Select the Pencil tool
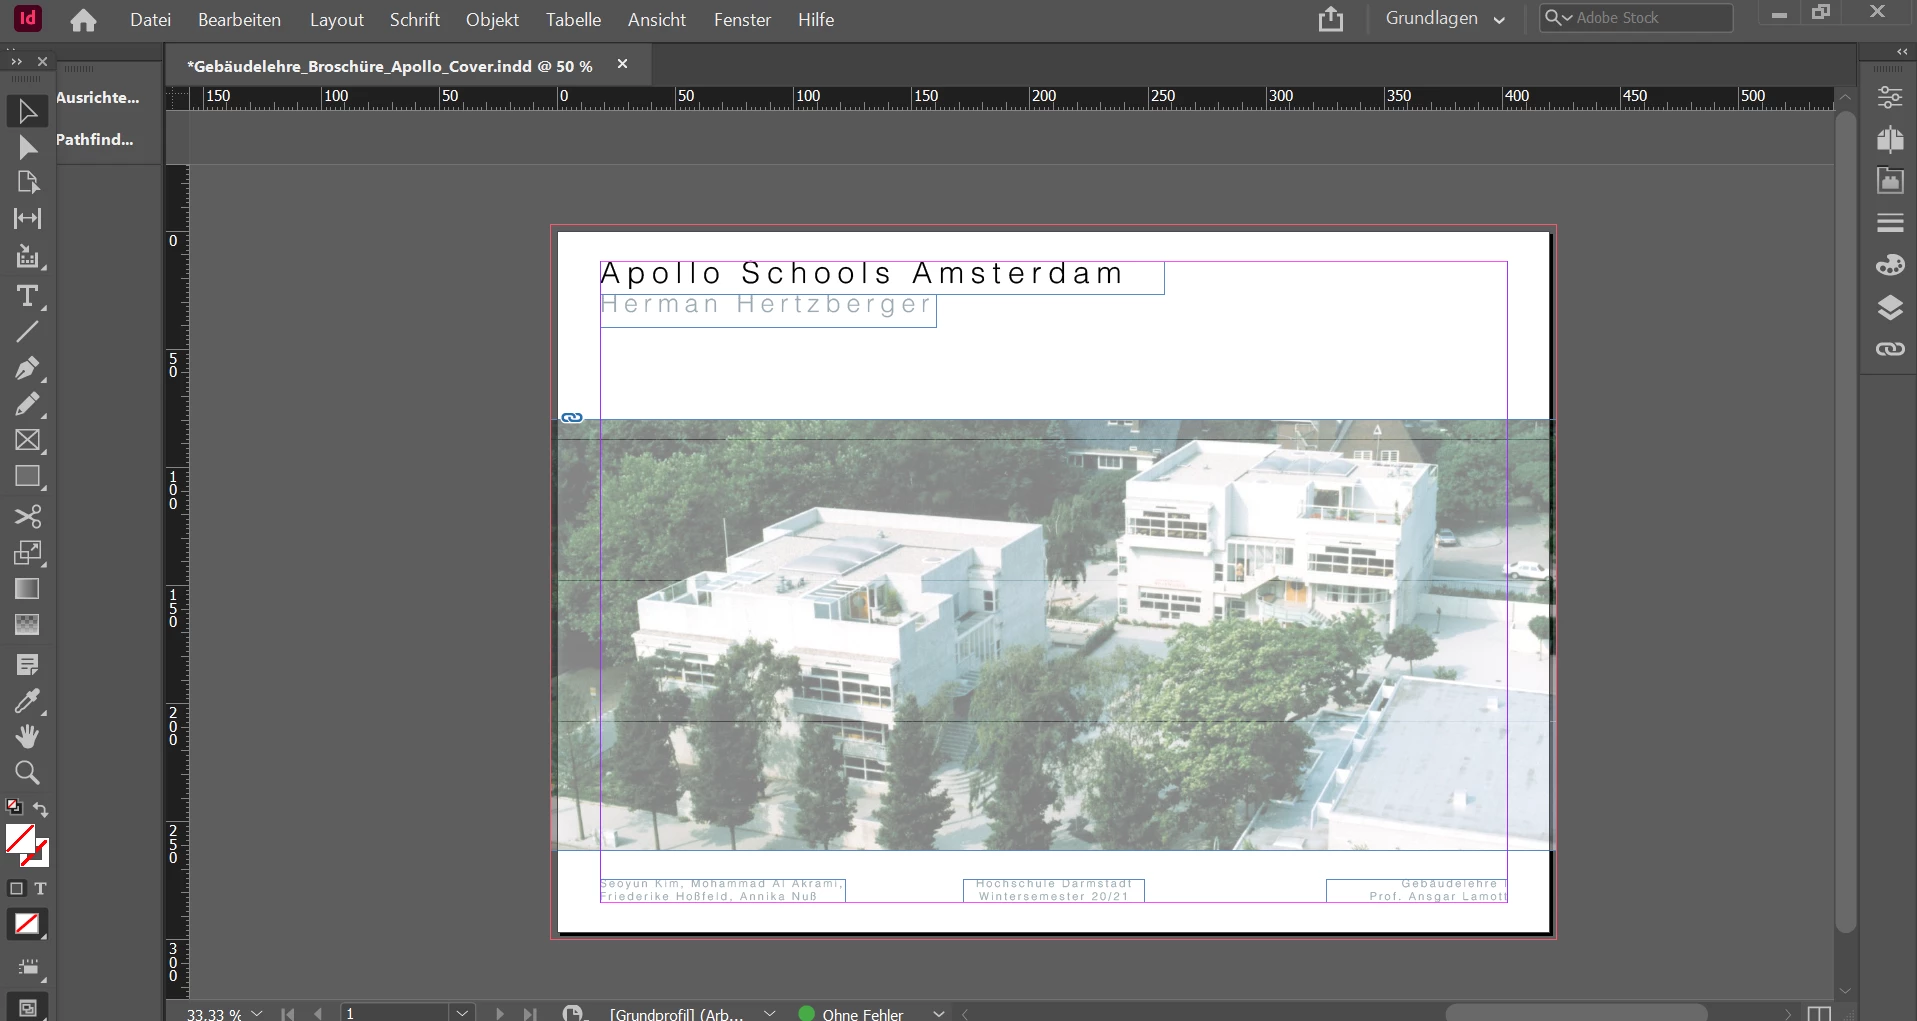The width and height of the screenshot is (1917, 1021). click(x=27, y=404)
